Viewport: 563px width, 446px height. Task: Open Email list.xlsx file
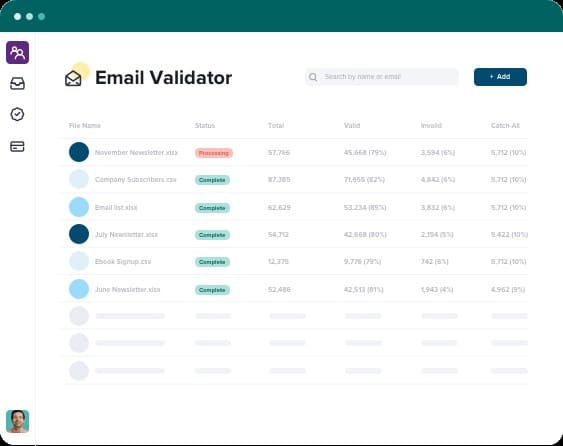tap(116, 208)
